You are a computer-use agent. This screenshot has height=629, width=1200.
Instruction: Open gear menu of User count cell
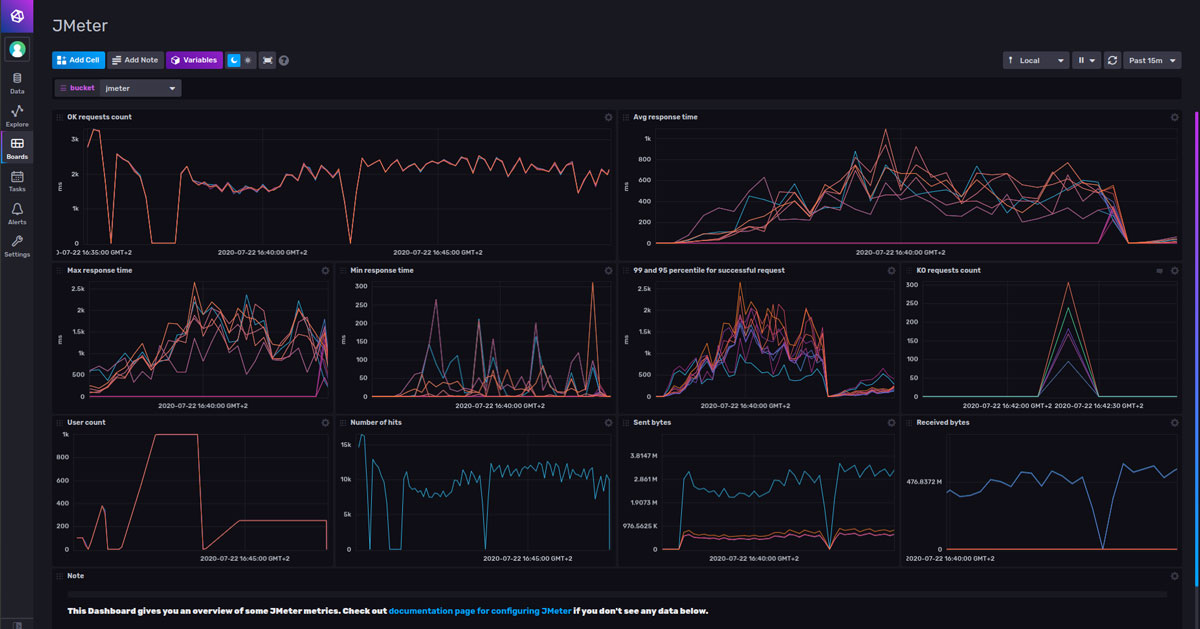click(x=325, y=422)
